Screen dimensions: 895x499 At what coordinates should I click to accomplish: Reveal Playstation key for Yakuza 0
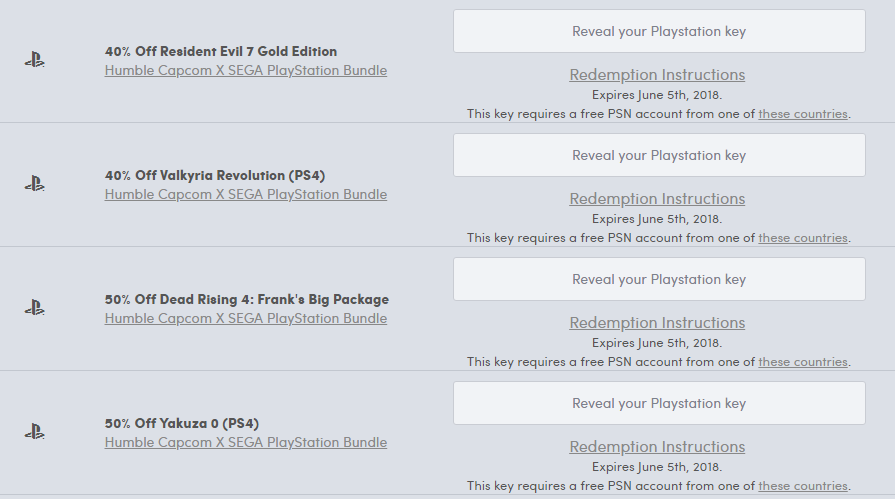pos(659,403)
